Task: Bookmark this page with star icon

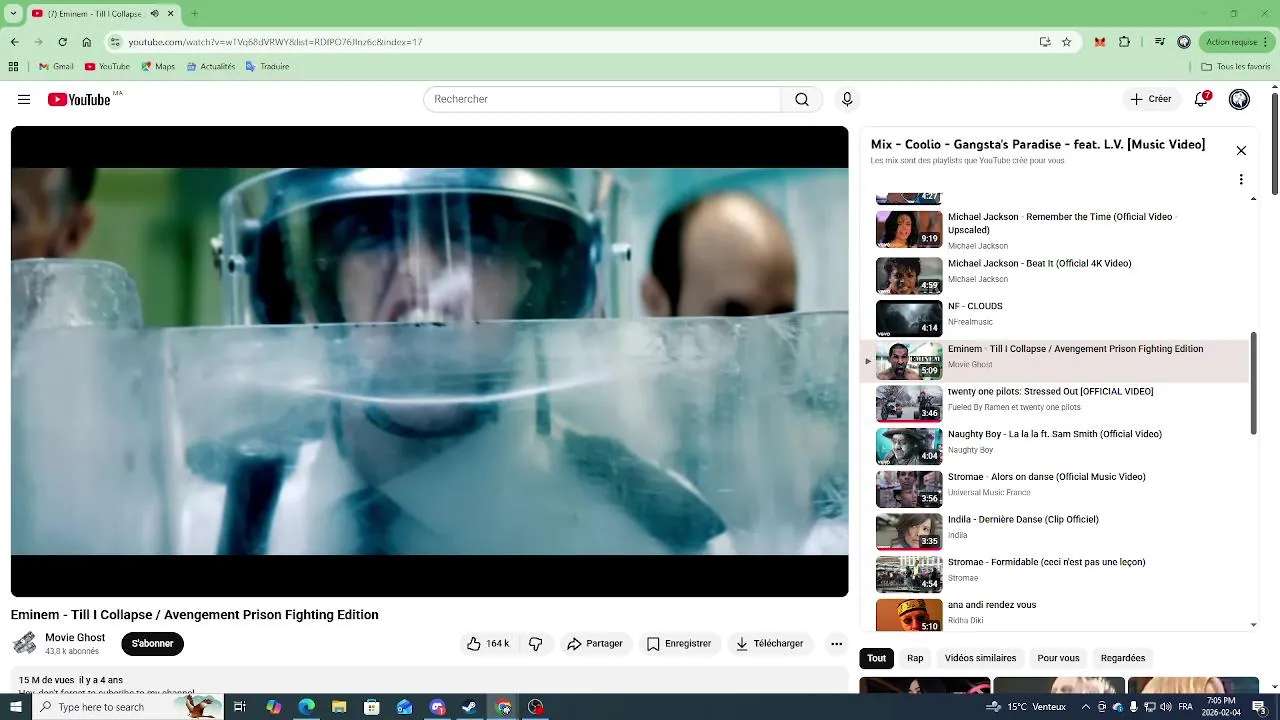Action: point(1067,42)
